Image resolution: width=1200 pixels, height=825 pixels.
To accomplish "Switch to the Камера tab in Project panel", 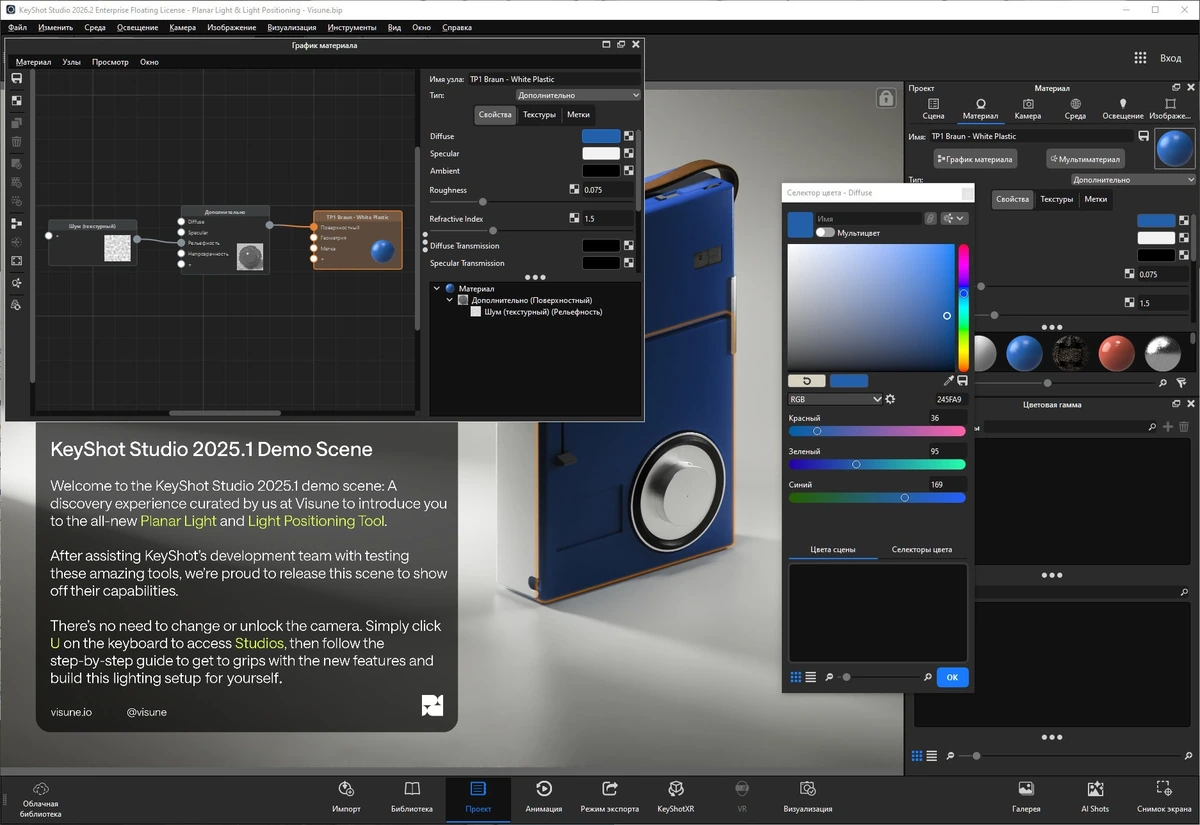I will pos(1028,109).
